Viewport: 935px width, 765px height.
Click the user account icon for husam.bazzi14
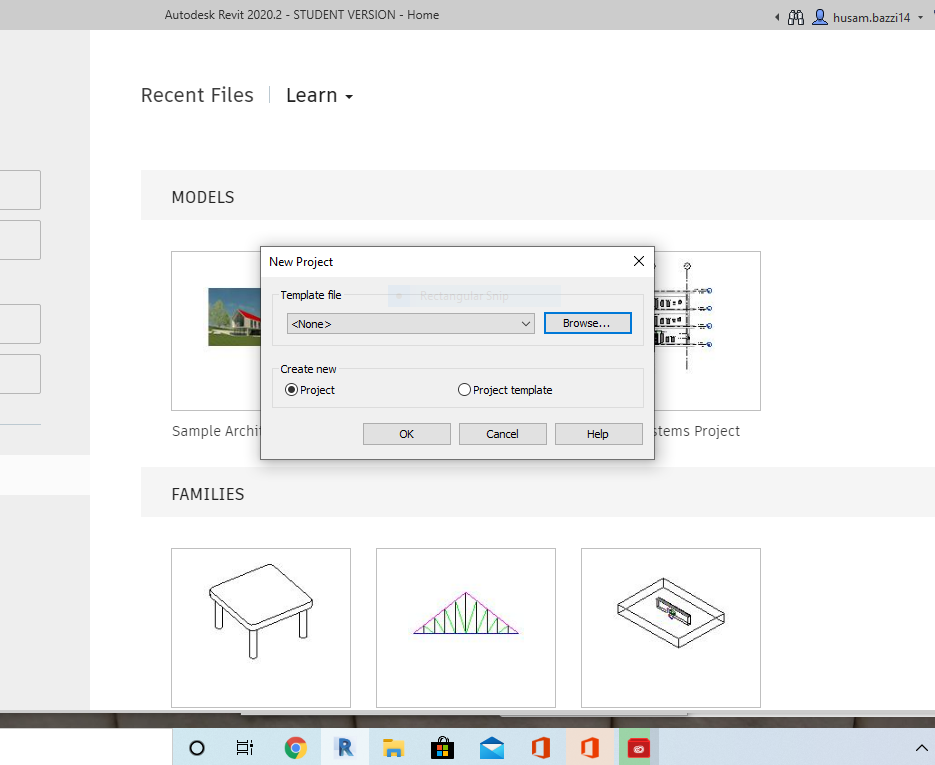pos(821,17)
